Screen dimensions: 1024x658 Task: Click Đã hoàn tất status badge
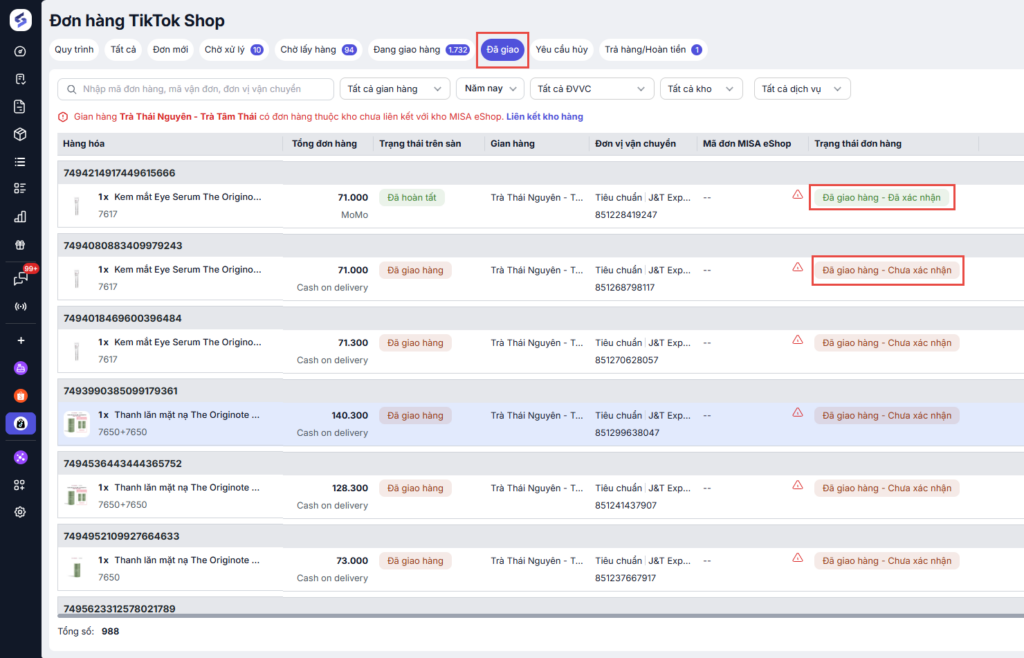coord(411,198)
